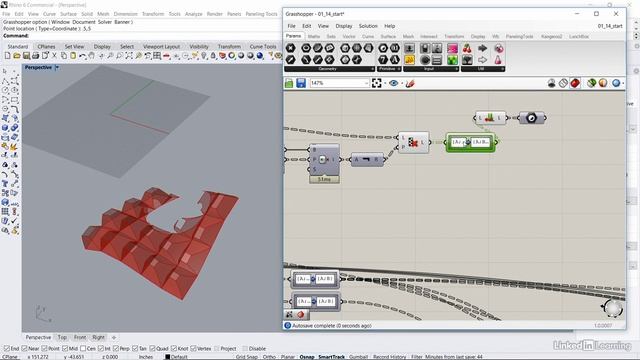Select the solid black arrow in Util group
The image size is (640, 360).
[x=482, y=49]
